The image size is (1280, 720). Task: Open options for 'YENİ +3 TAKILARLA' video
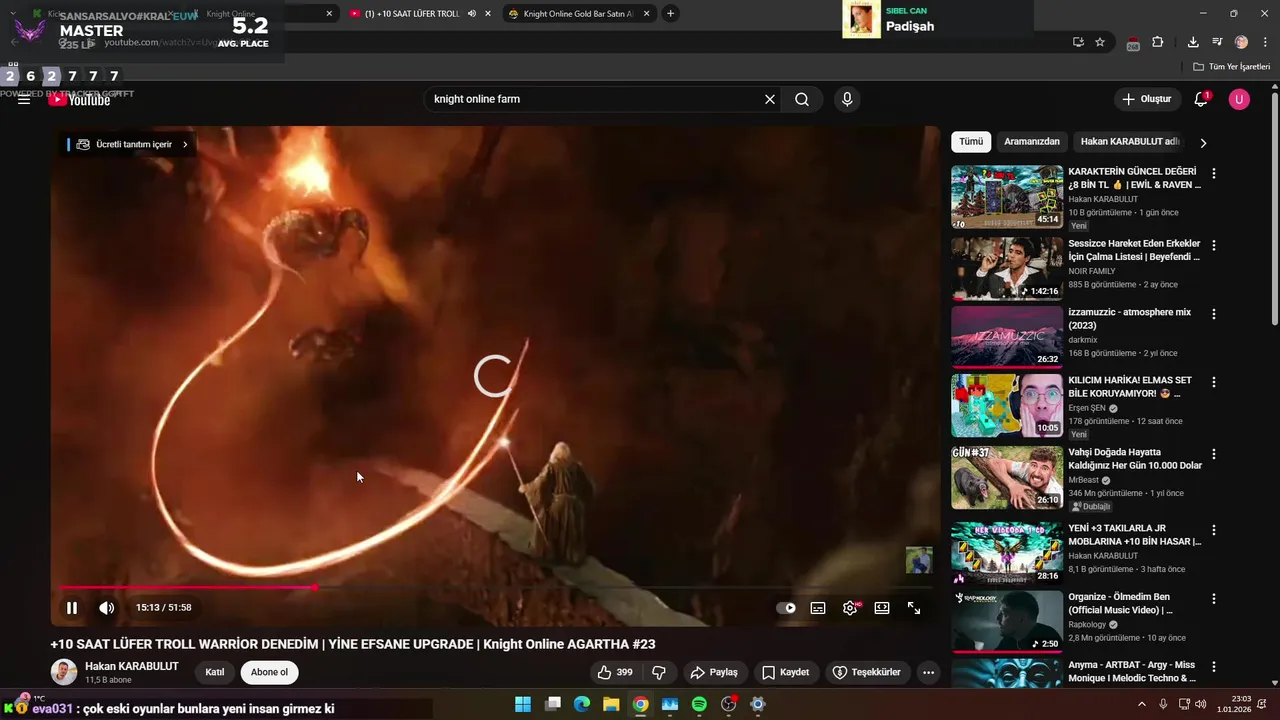click(1214, 530)
